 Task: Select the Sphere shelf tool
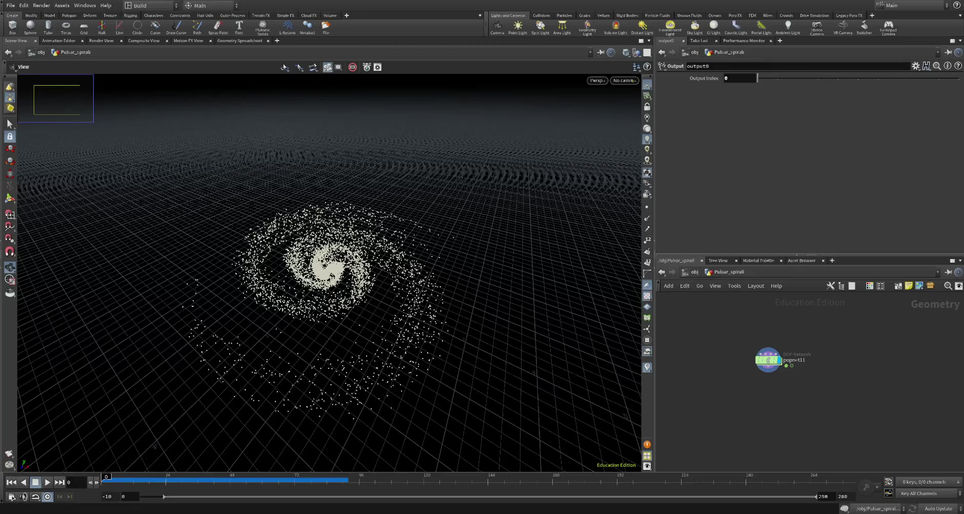click(30, 26)
